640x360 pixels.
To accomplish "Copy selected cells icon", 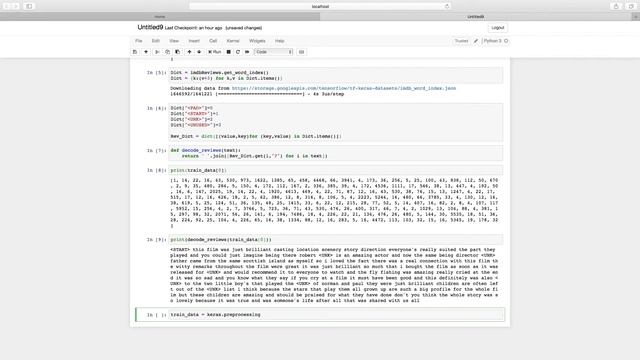I will click(167, 52).
